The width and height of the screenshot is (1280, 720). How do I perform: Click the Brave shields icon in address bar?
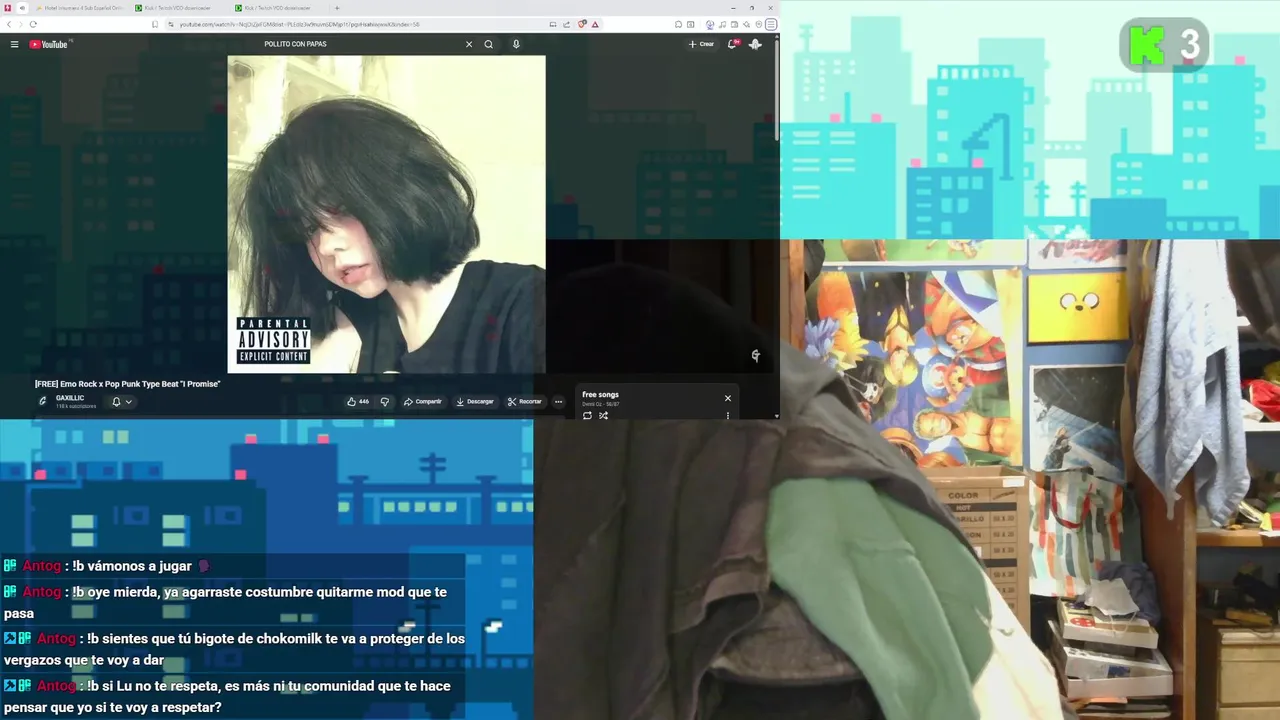click(x=582, y=24)
